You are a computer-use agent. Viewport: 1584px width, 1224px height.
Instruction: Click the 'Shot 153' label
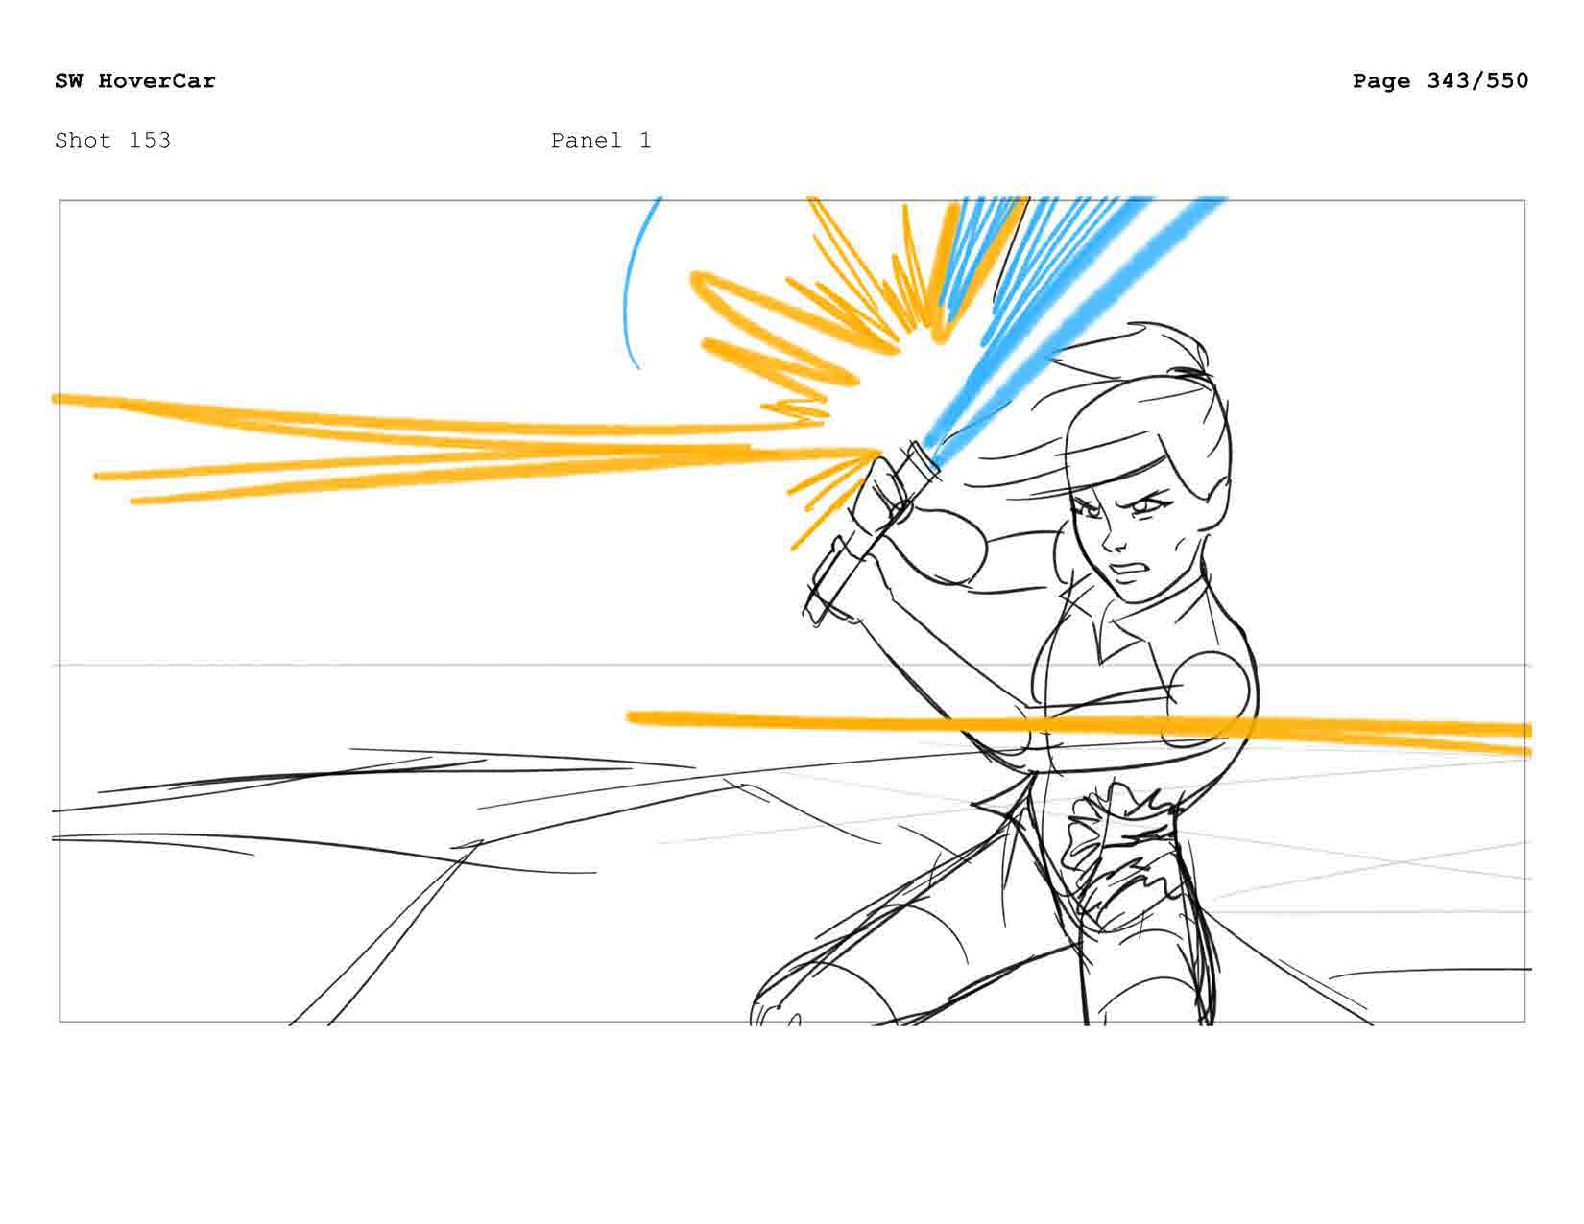click(113, 140)
